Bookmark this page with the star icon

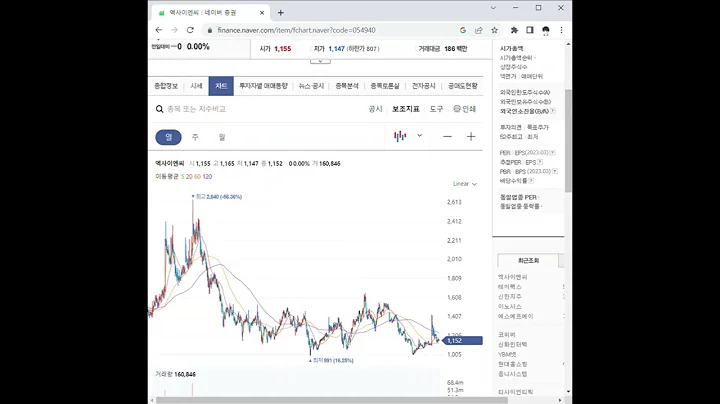click(495, 30)
